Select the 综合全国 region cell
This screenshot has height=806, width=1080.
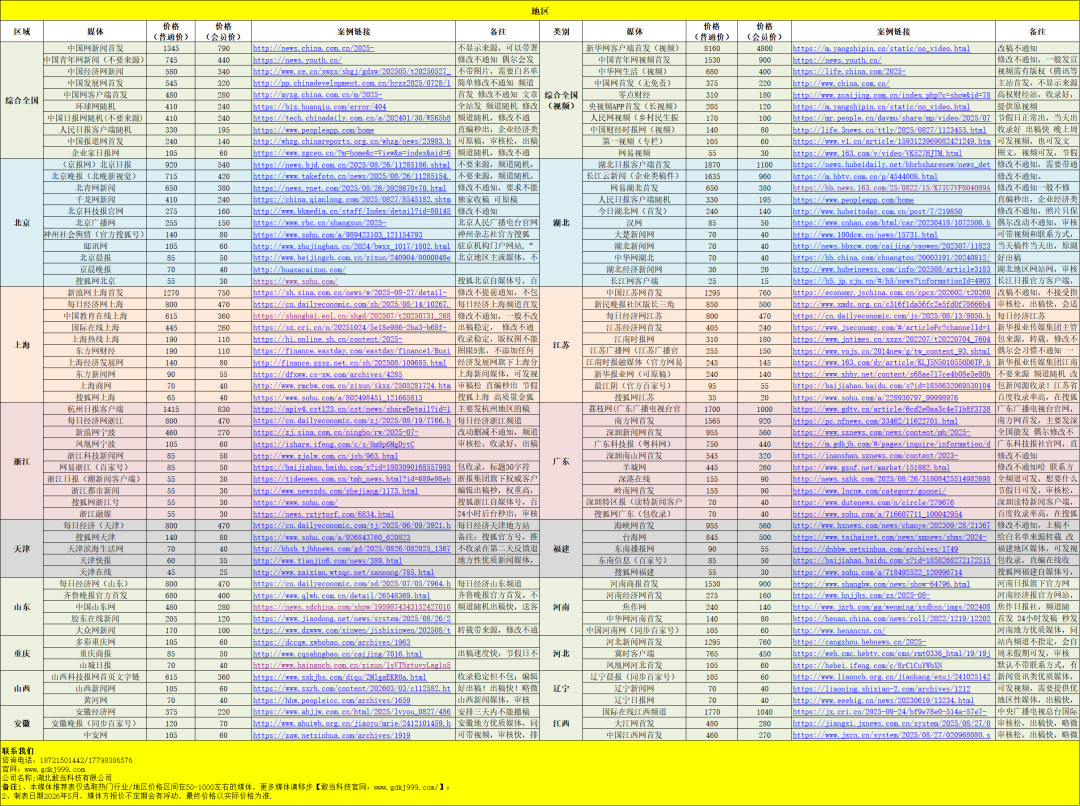pyautogui.click(x=22, y=101)
